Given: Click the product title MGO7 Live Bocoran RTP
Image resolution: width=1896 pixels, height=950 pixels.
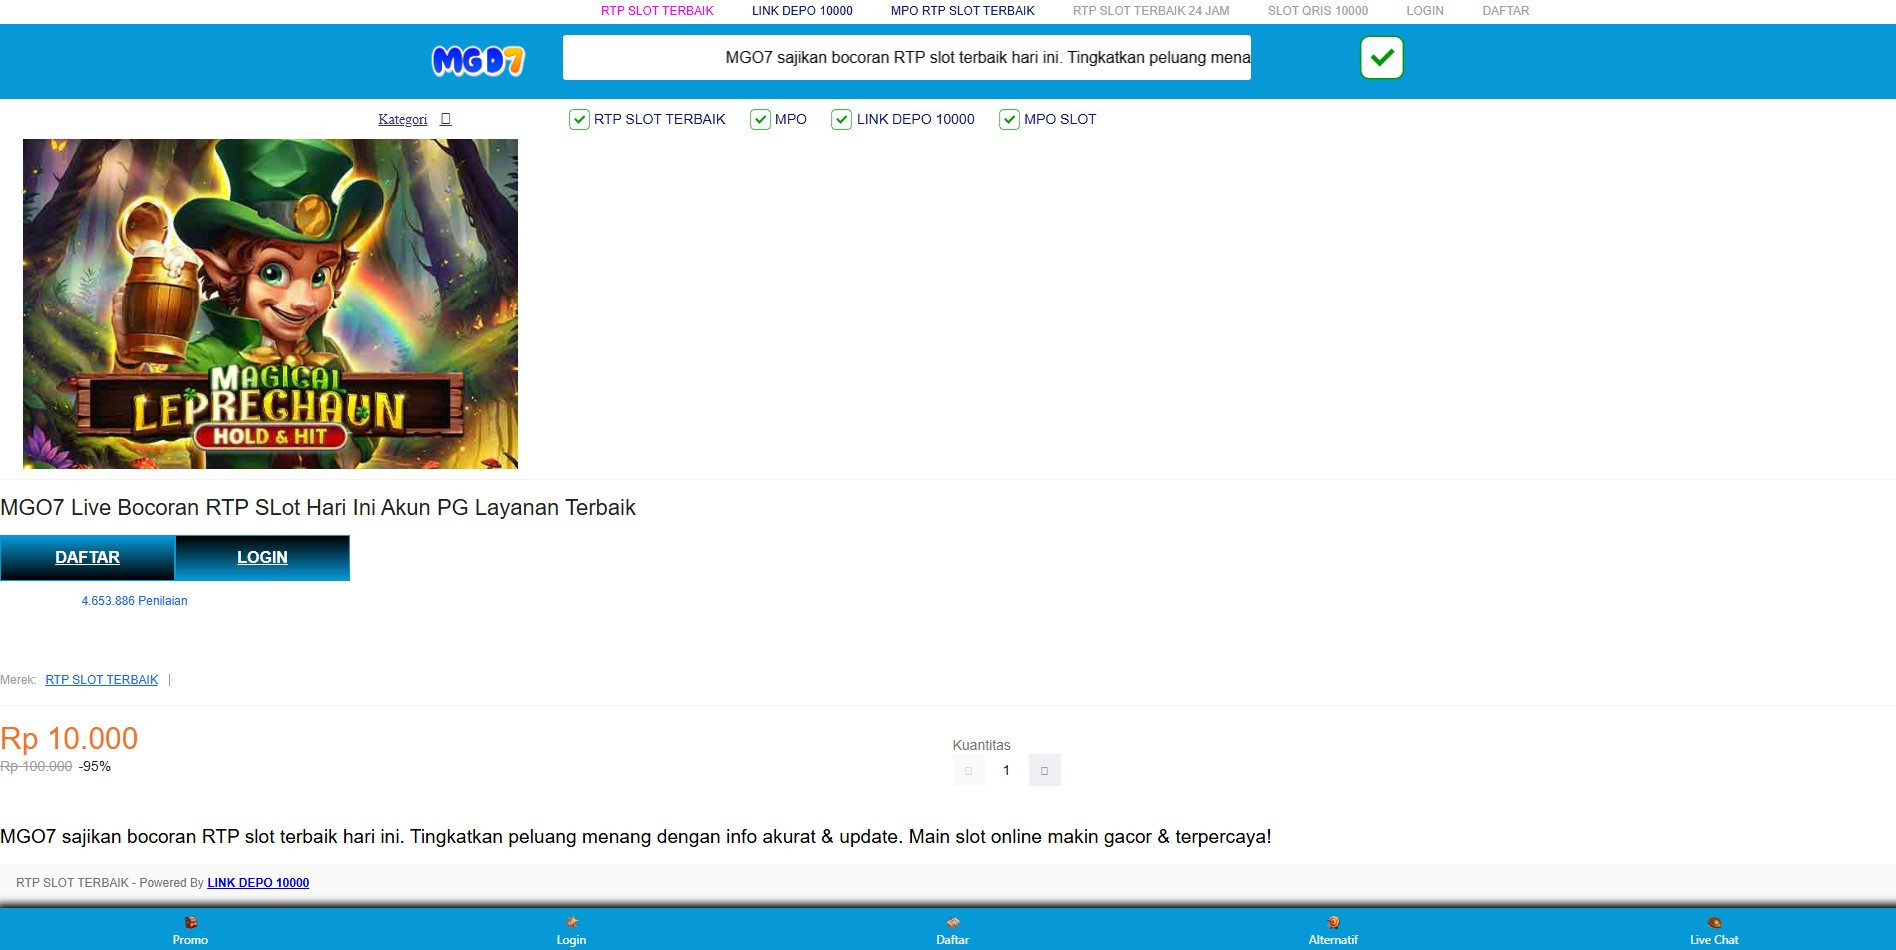Looking at the screenshot, I should tap(318, 508).
